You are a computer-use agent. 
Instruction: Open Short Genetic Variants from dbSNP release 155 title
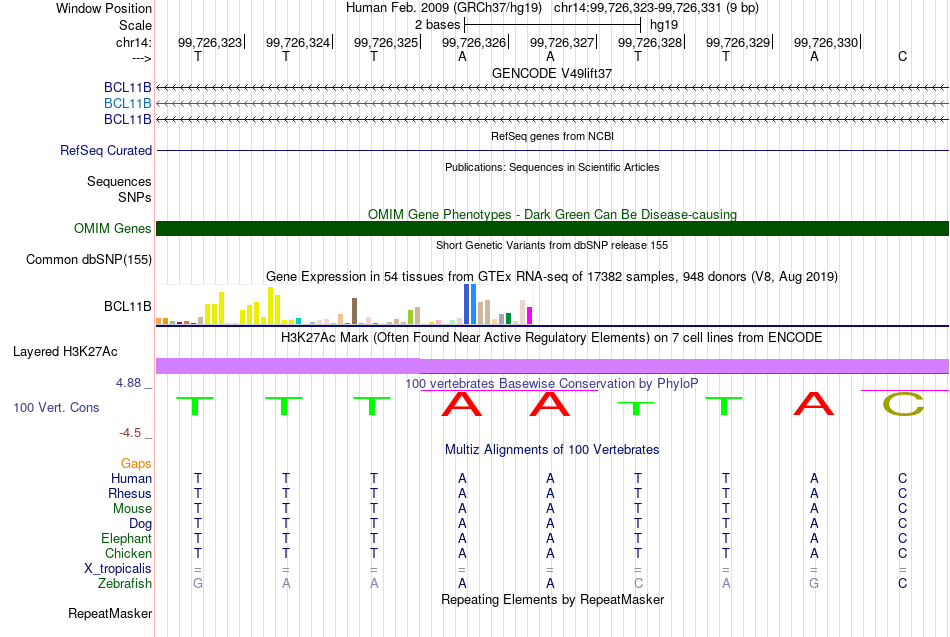[552, 245]
